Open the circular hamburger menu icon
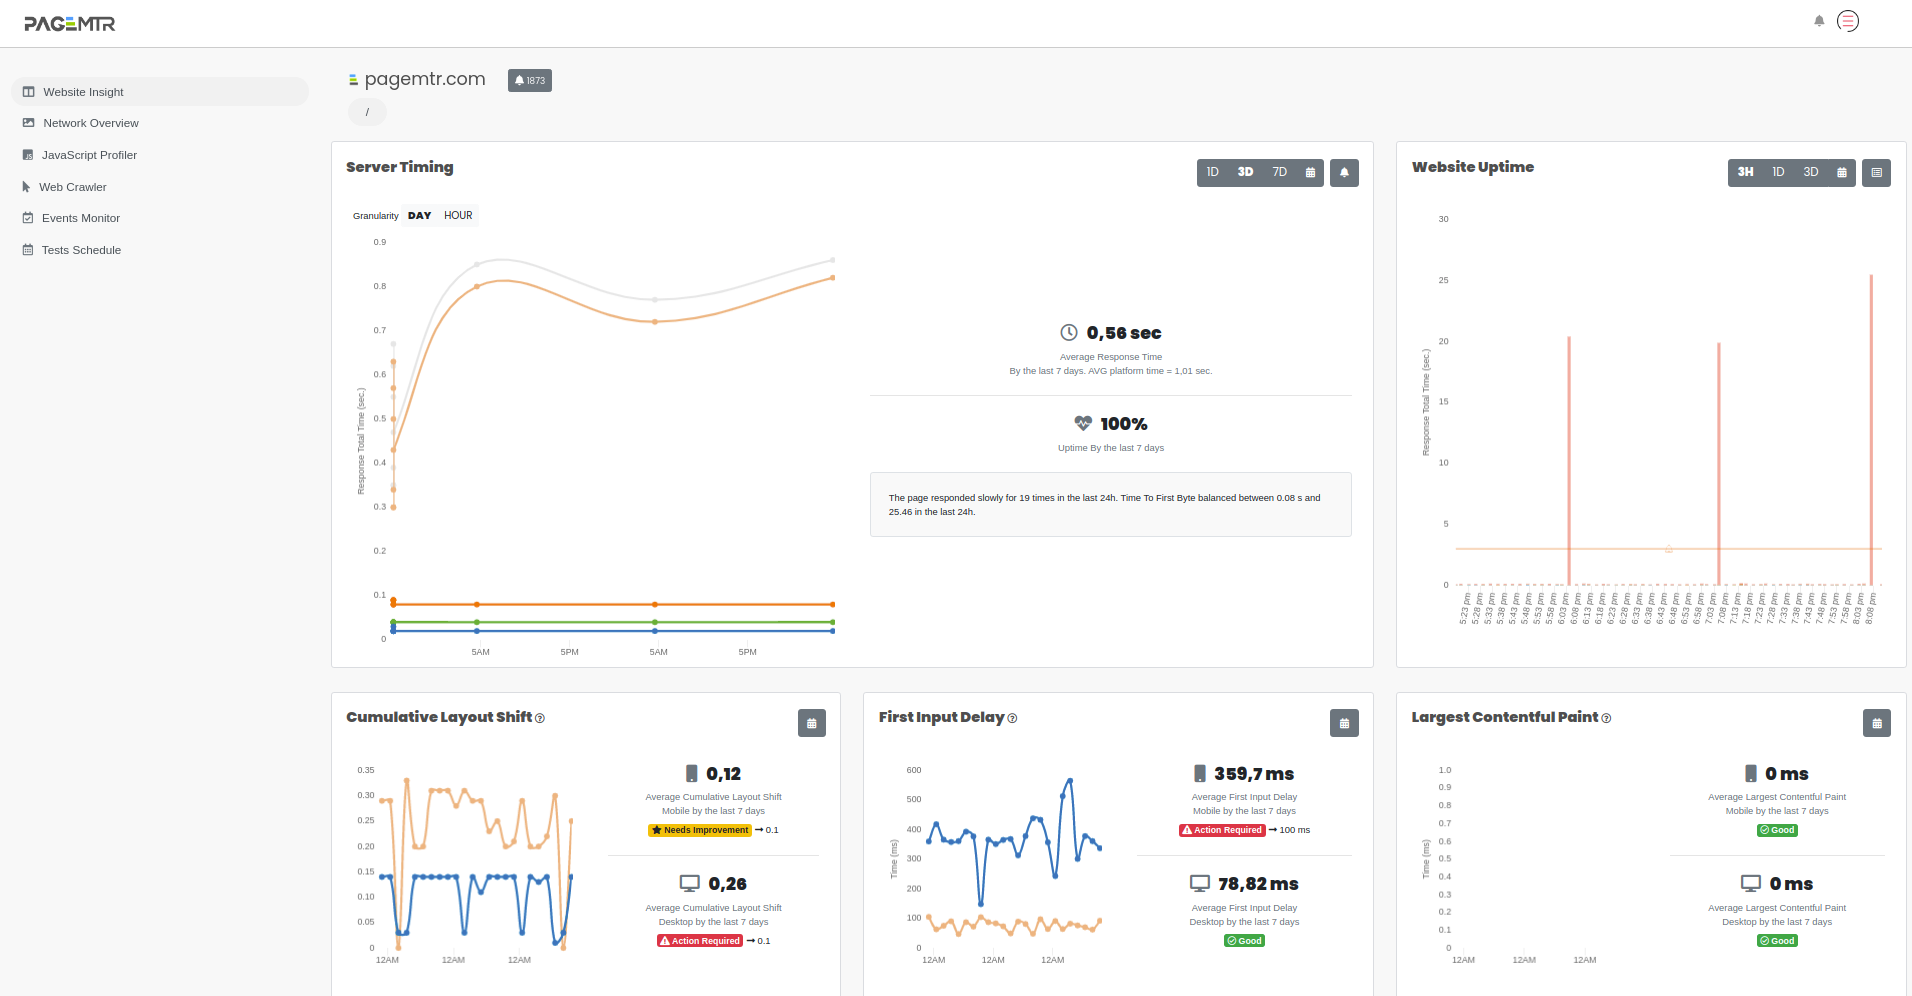 (1848, 21)
